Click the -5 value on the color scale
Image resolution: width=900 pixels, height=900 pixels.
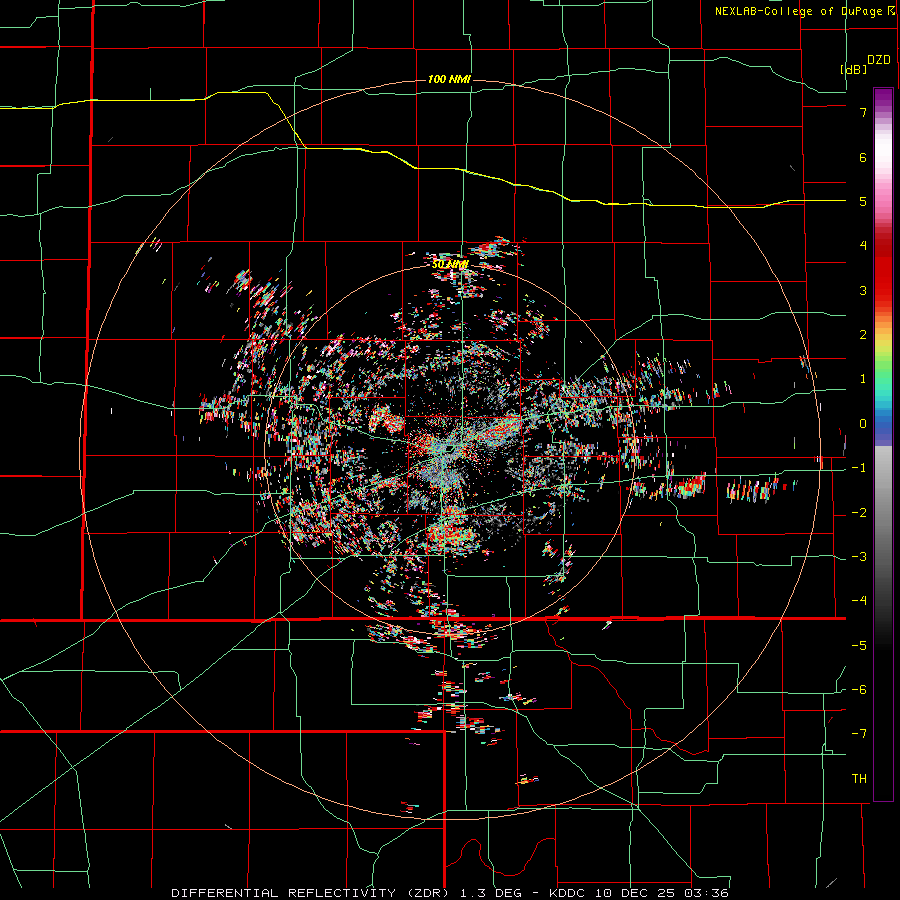(x=859, y=646)
